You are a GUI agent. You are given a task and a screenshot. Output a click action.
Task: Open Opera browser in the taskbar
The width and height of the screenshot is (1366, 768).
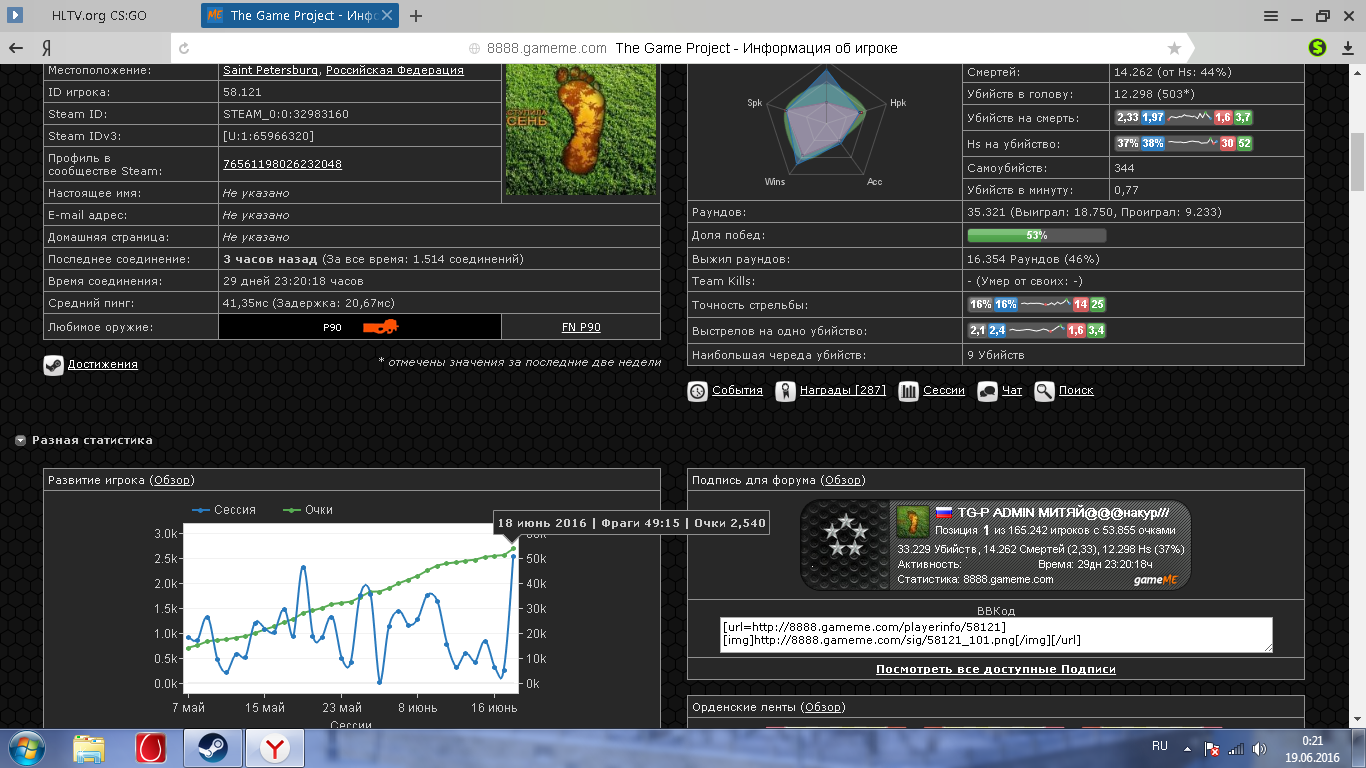pos(151,748)
